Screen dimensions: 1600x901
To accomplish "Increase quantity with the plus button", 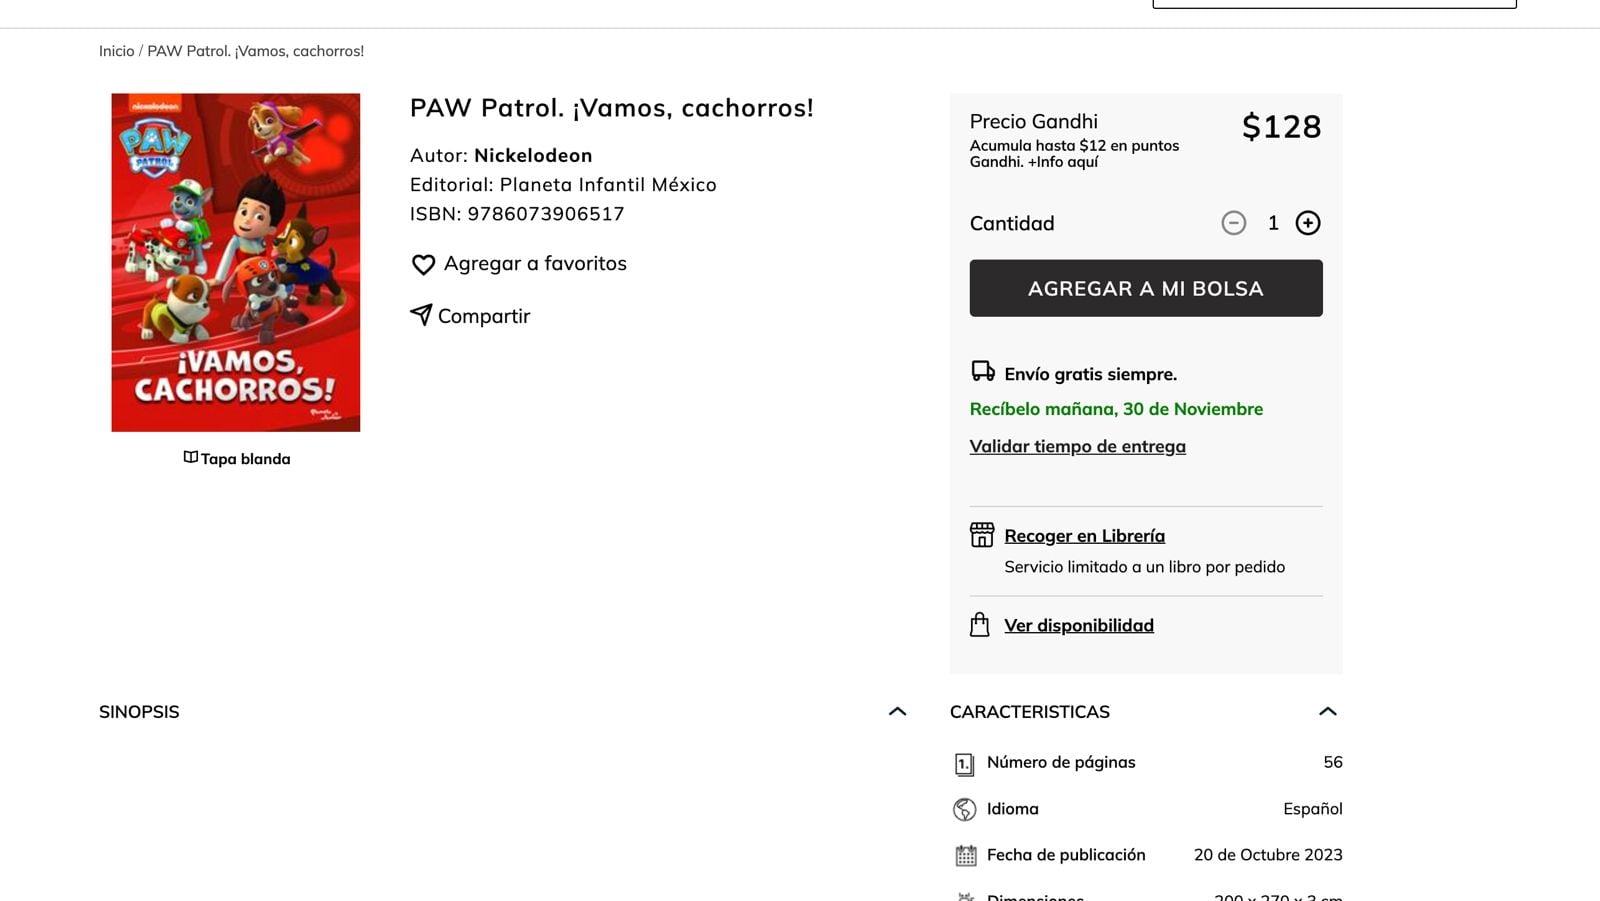I will (1307, 223).
